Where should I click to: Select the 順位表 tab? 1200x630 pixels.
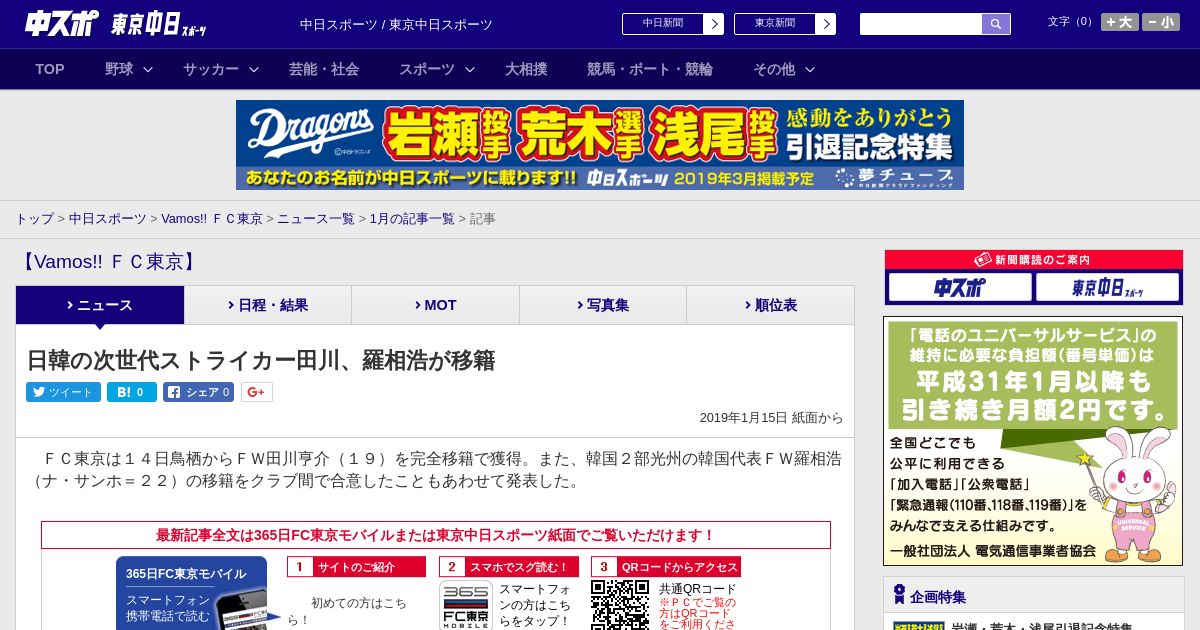[770, 305]
